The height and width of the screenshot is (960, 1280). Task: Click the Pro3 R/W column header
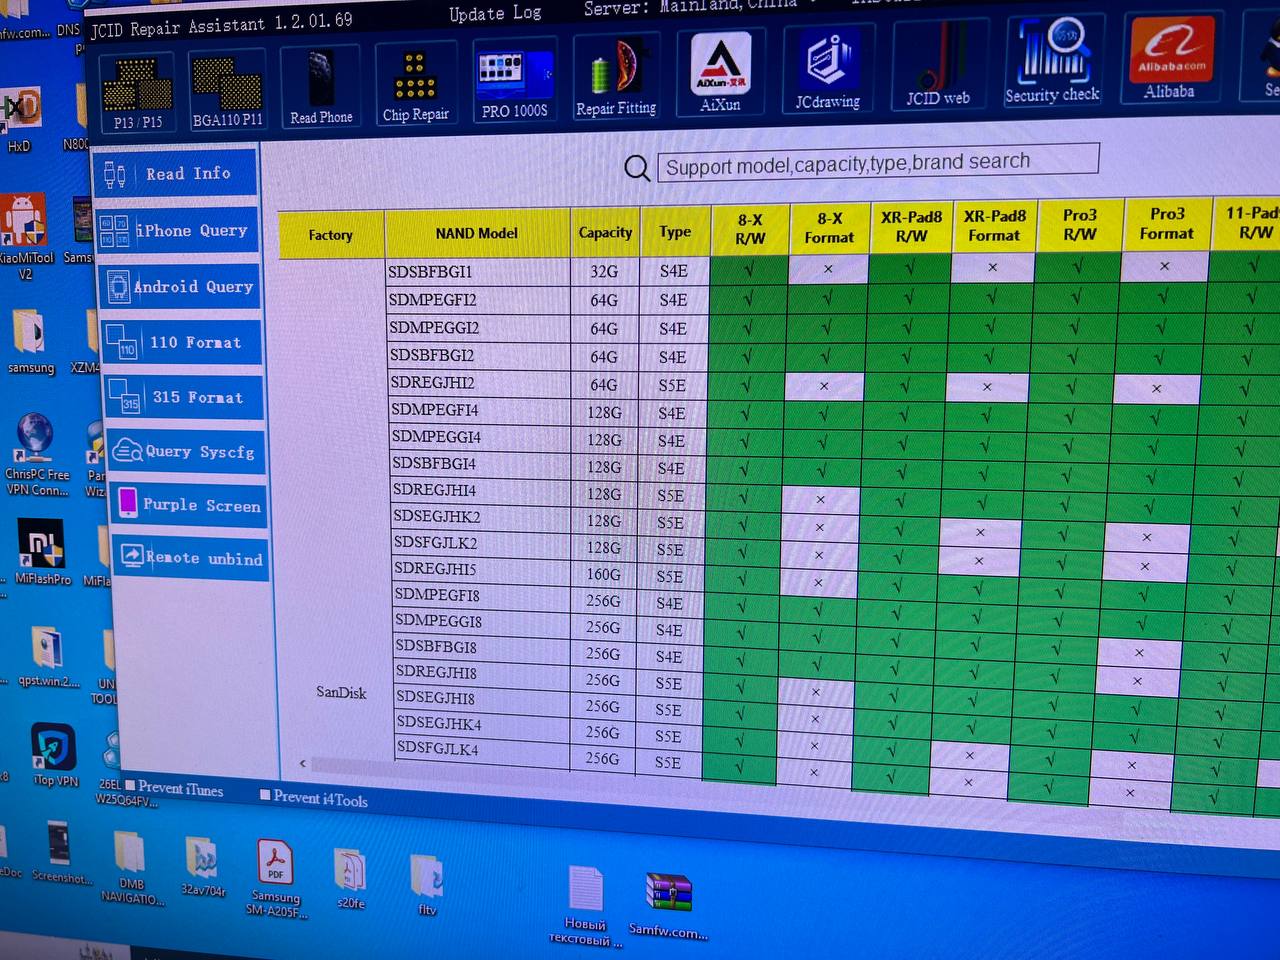1080,224
